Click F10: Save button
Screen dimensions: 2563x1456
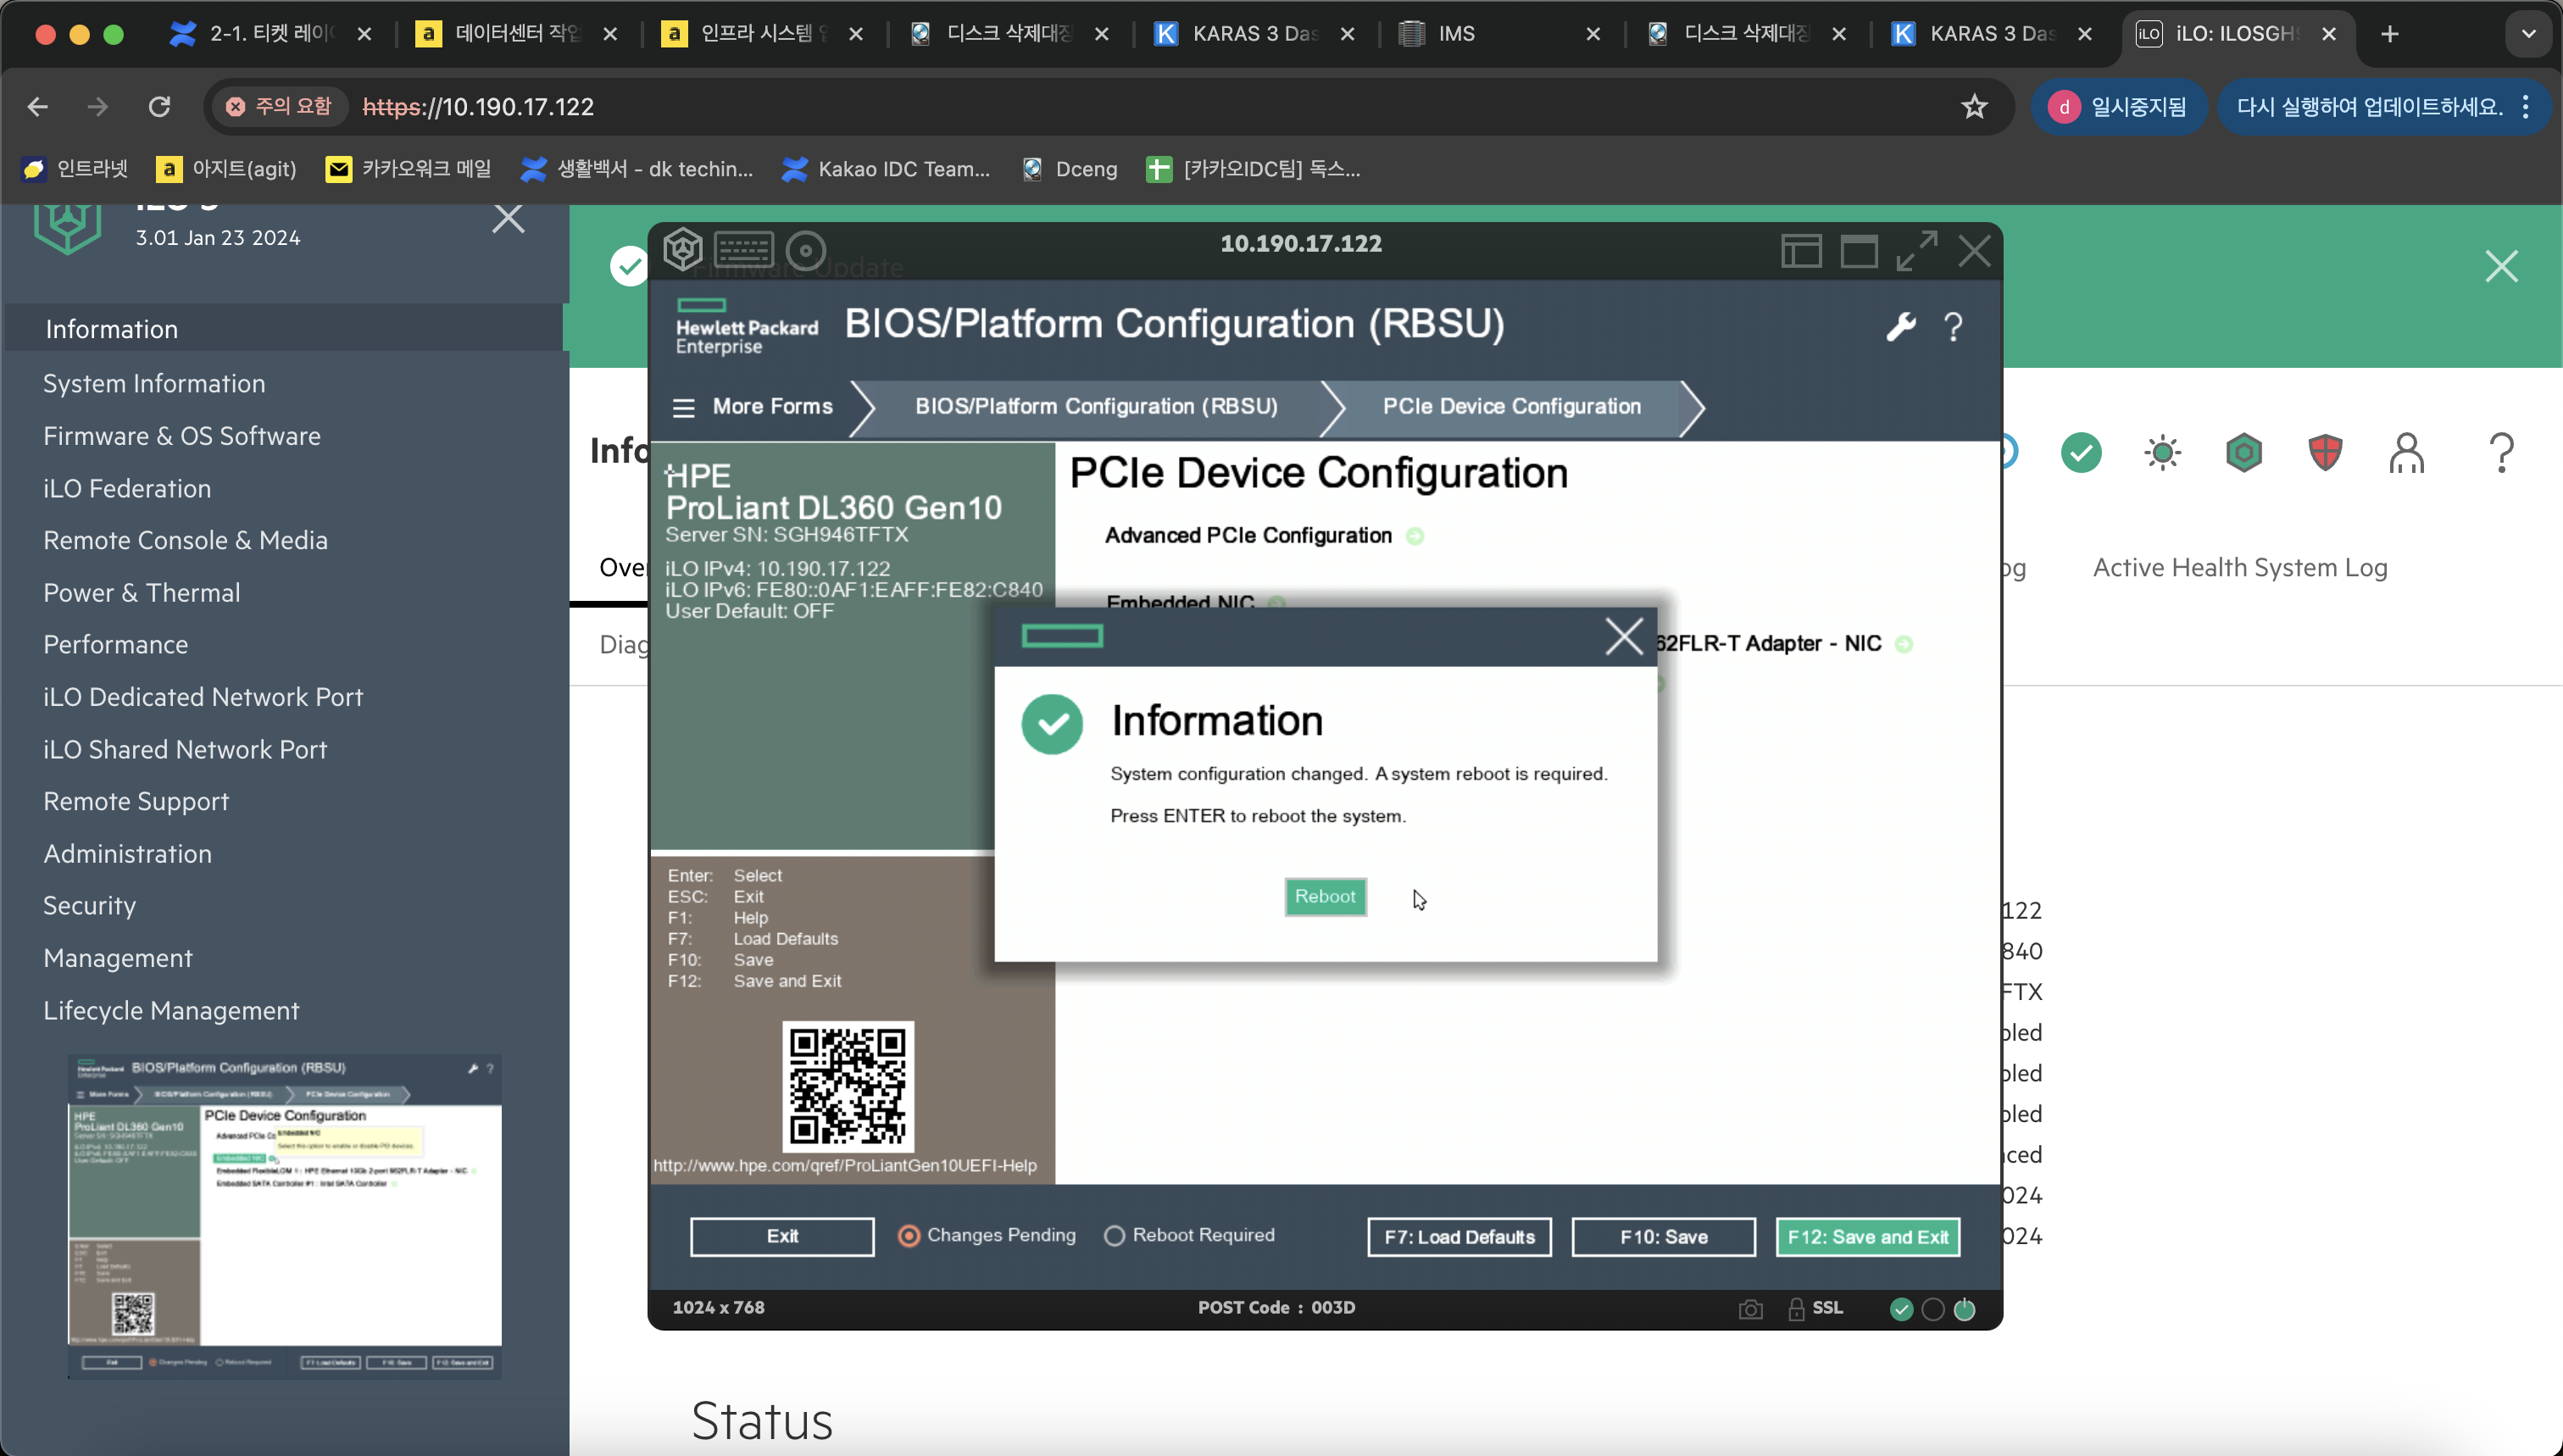[x=1663, y=1237]
